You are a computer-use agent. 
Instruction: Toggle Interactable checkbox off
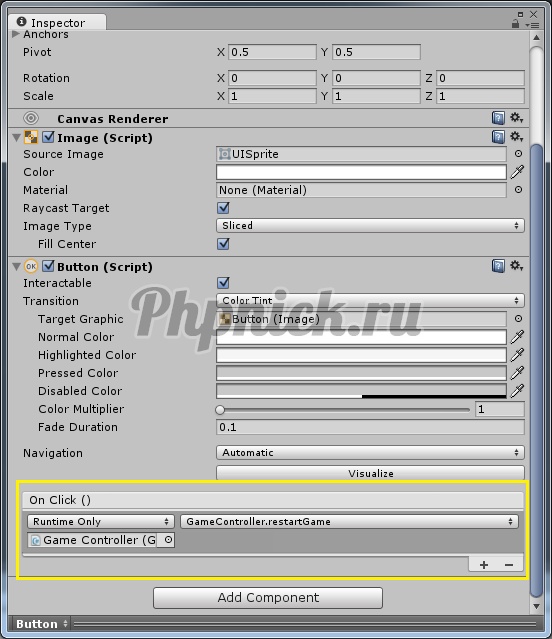(x=223, y=282)
